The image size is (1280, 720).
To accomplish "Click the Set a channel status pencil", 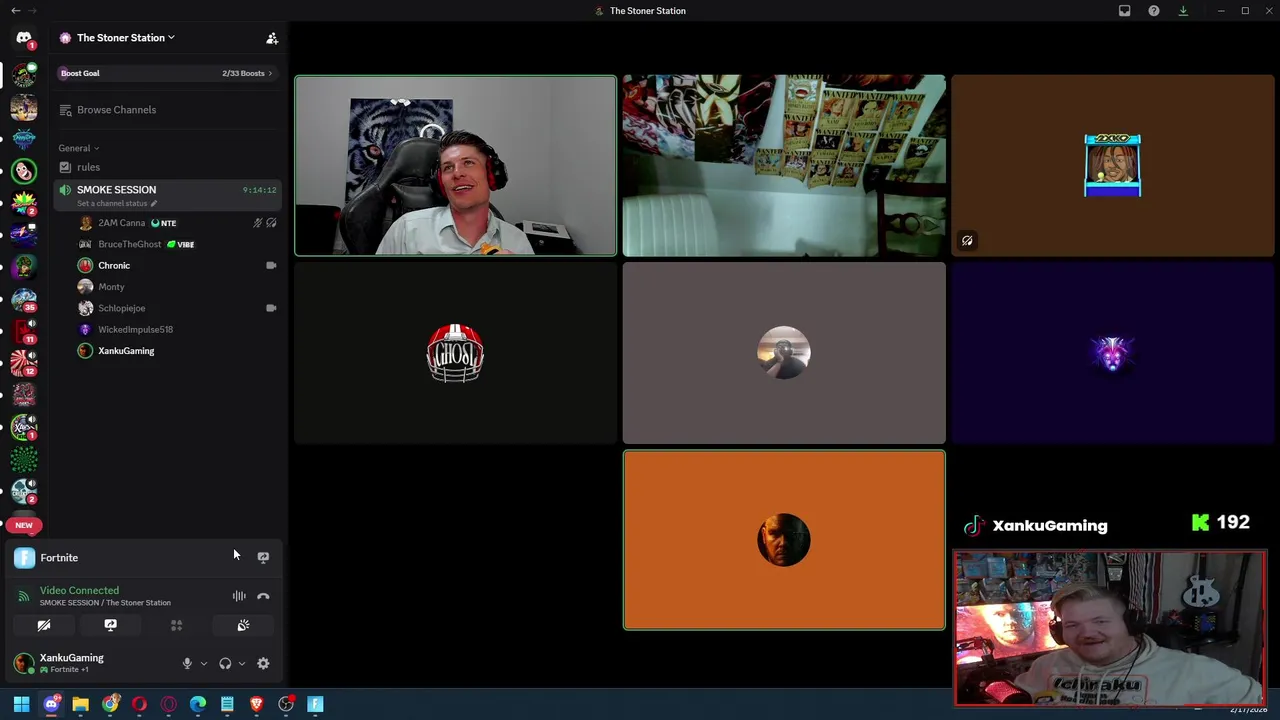I will (153, 203).
